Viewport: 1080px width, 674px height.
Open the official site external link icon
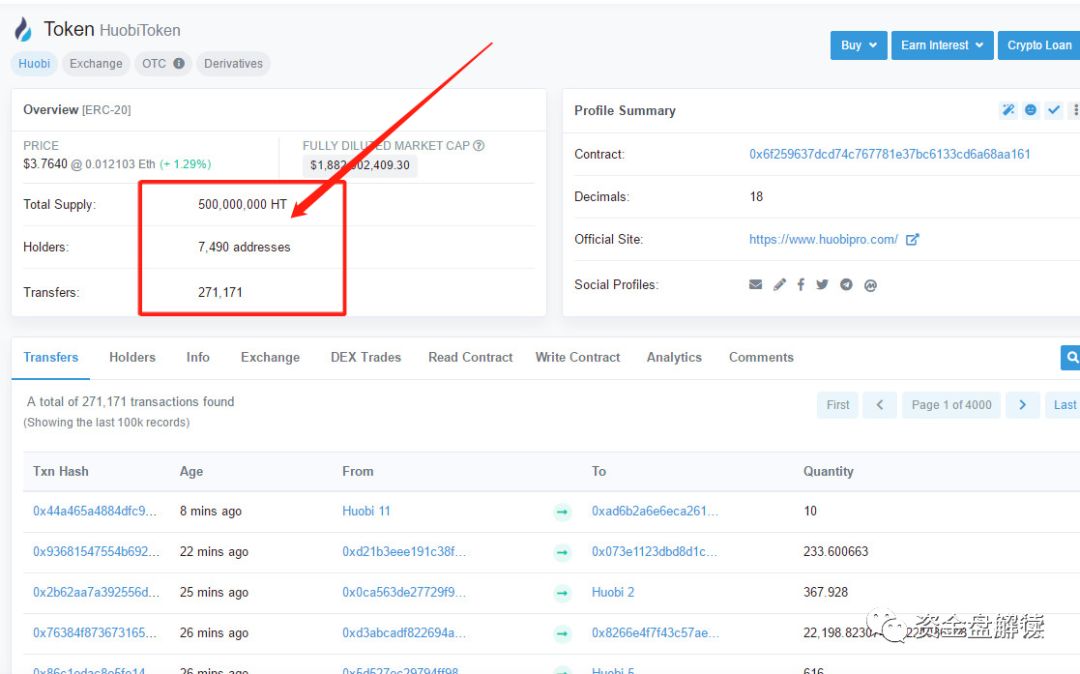(912, 240)
